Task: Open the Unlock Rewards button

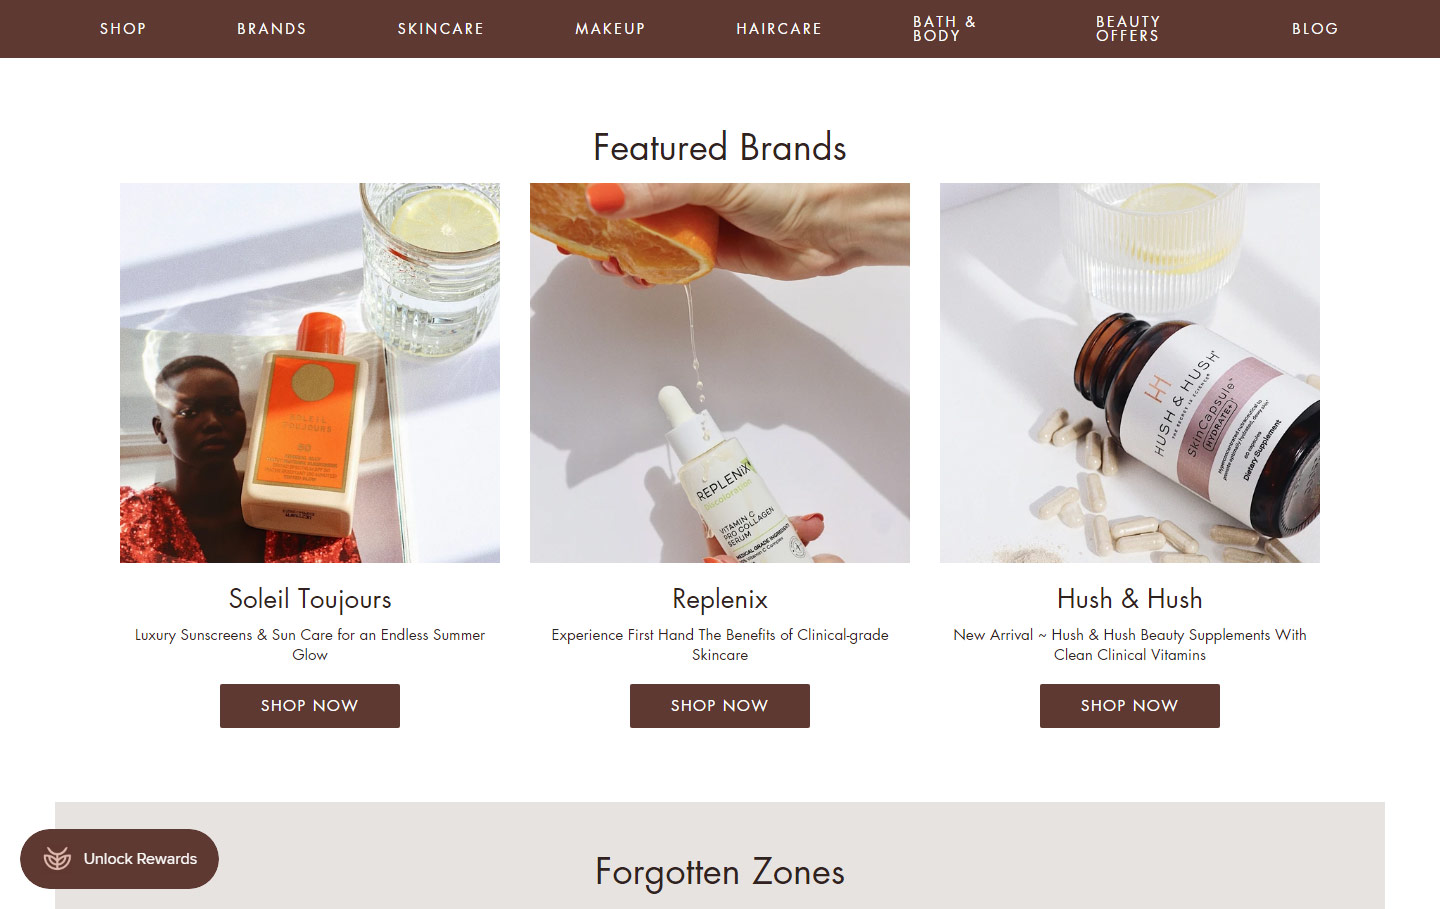Action: (x=119, y=859)
